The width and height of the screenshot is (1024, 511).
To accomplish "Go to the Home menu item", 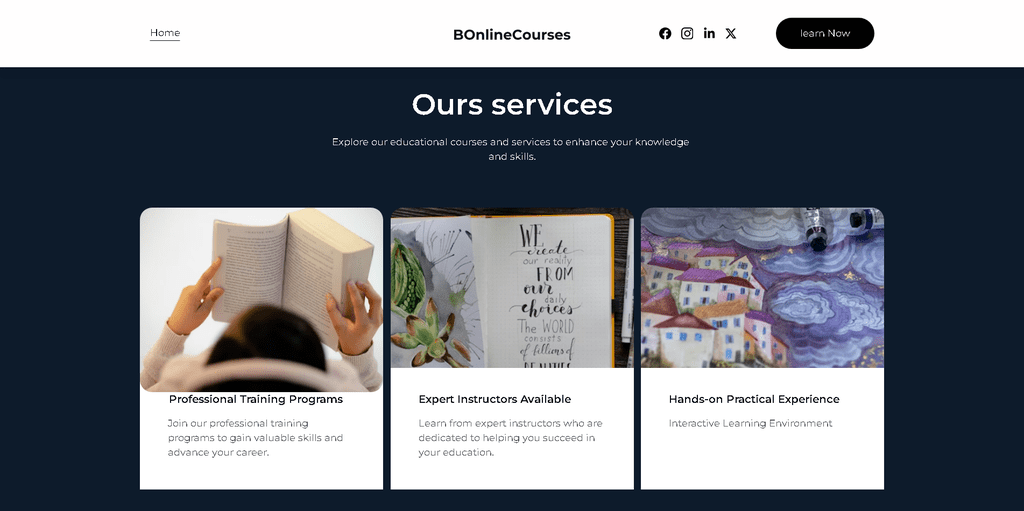I will (x=165, y=33).
